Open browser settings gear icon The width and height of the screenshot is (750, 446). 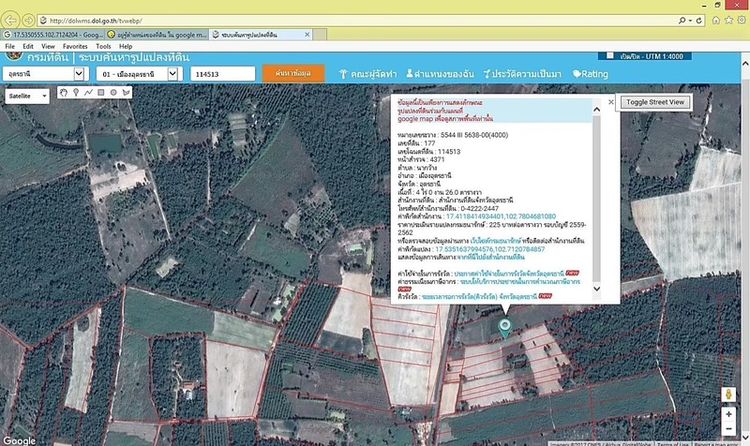click(x=741, y=20)
